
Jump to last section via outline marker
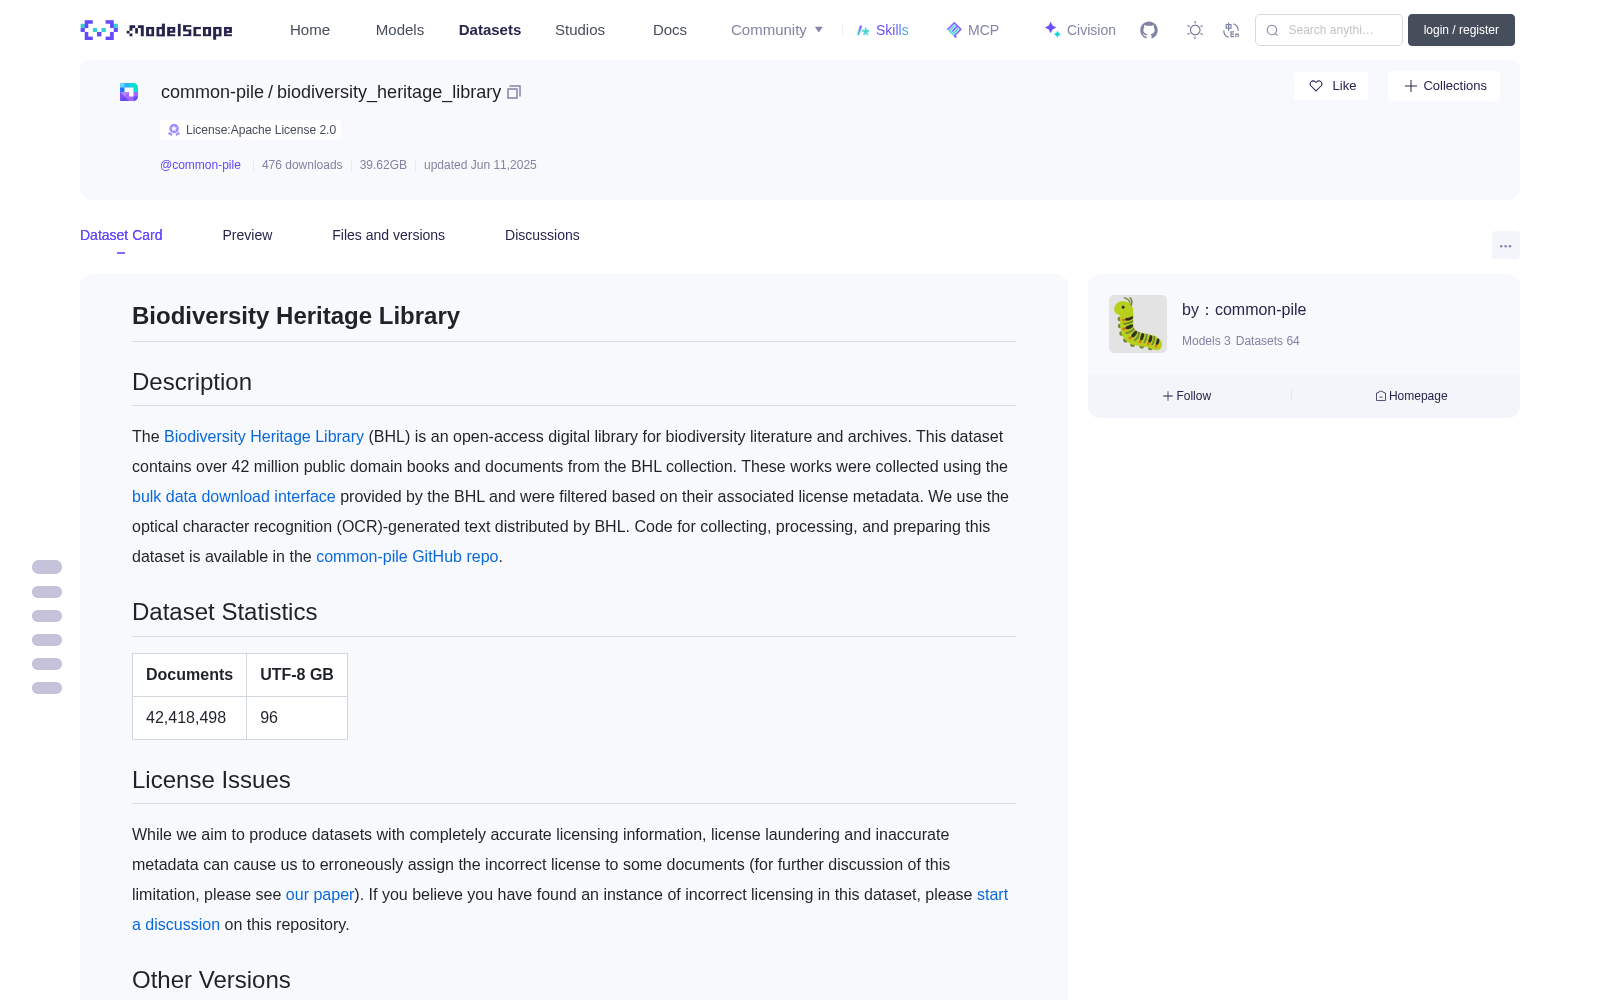pos(47,688)
